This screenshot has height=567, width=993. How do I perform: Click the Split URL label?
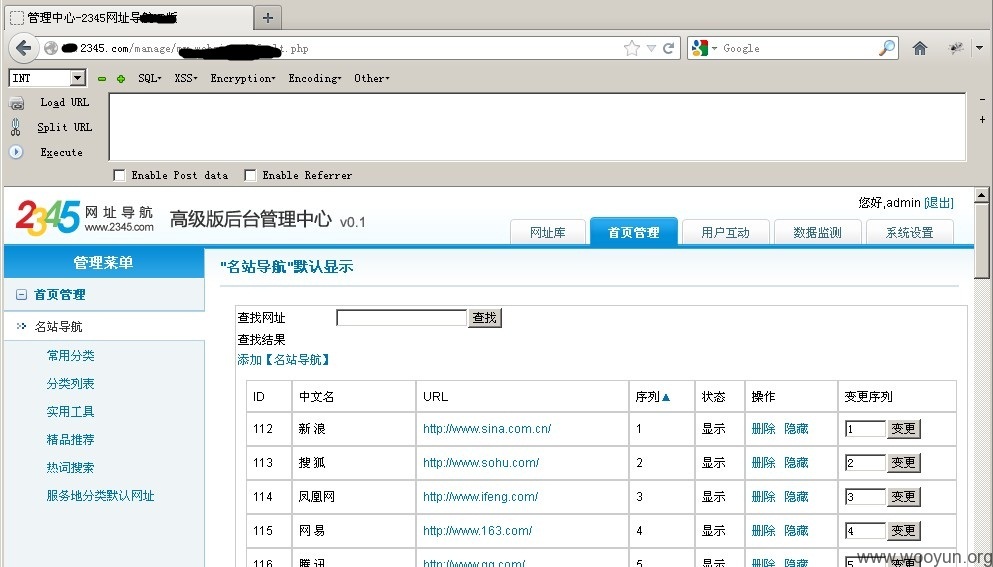pos(65,127)
